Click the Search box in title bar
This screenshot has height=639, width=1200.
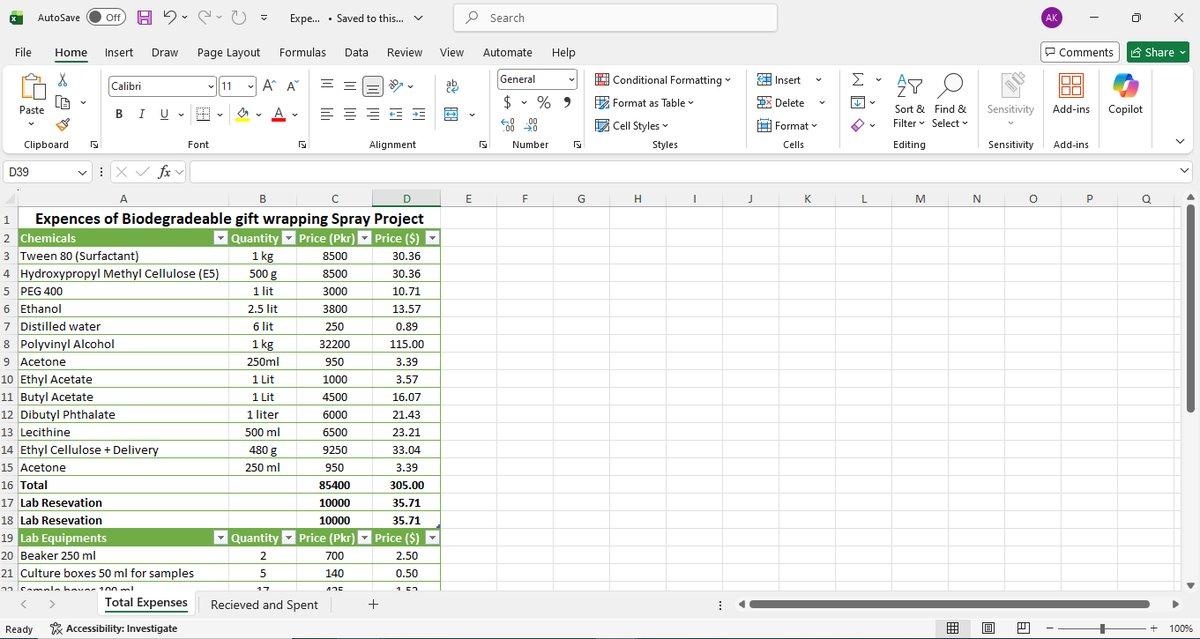615,17
